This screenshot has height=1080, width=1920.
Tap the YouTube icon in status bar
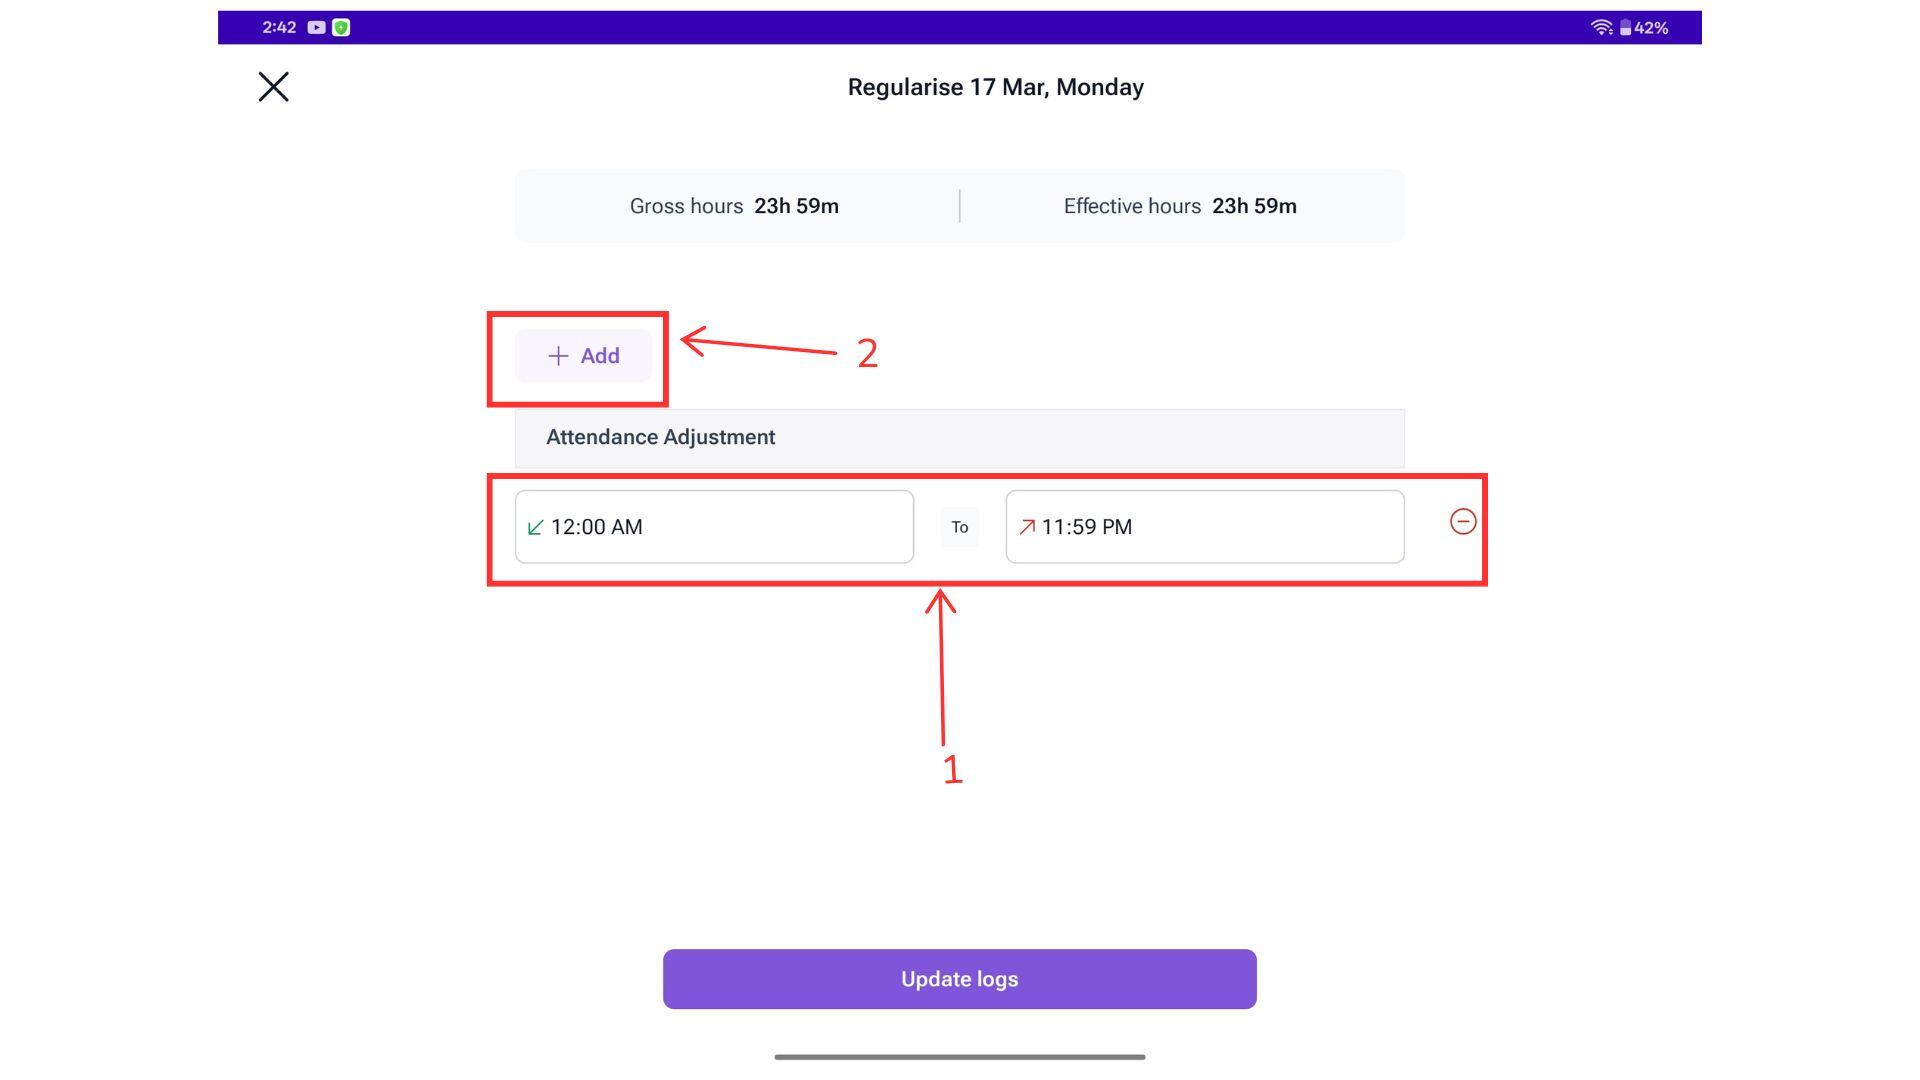coord(316,28)
